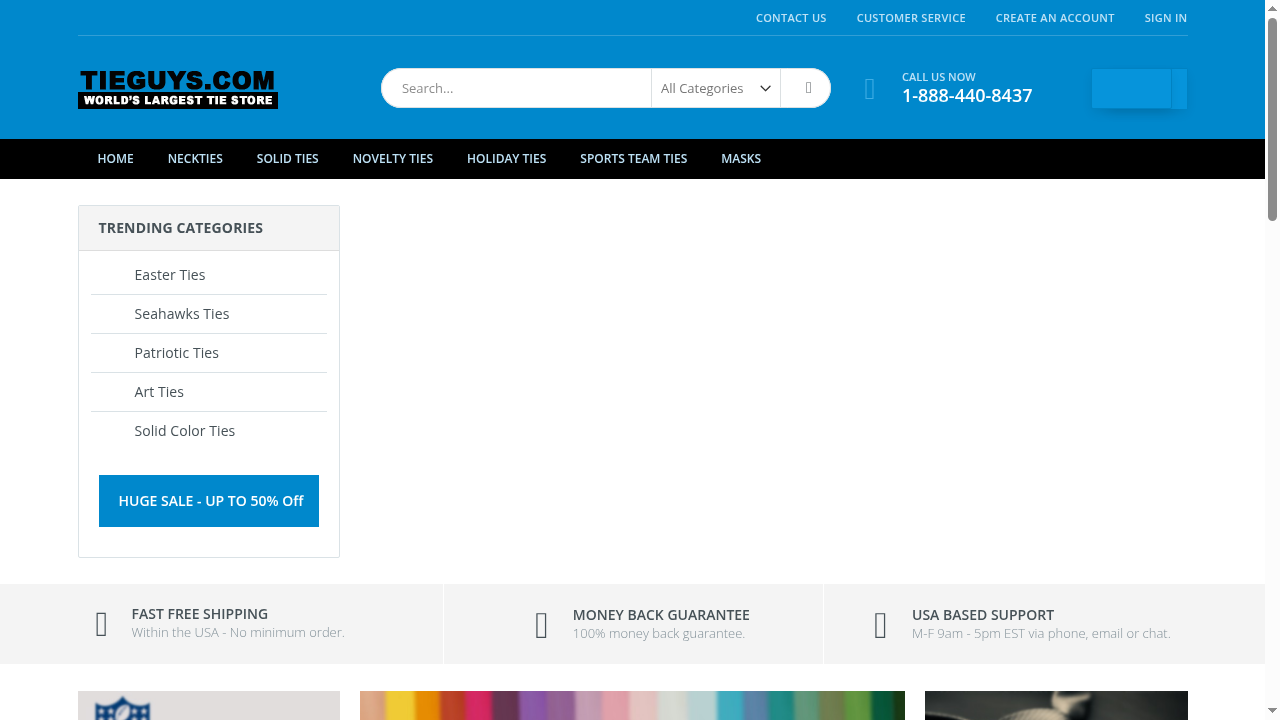Click the phone icon beside Call Us Now

click(x=870, y=89)
